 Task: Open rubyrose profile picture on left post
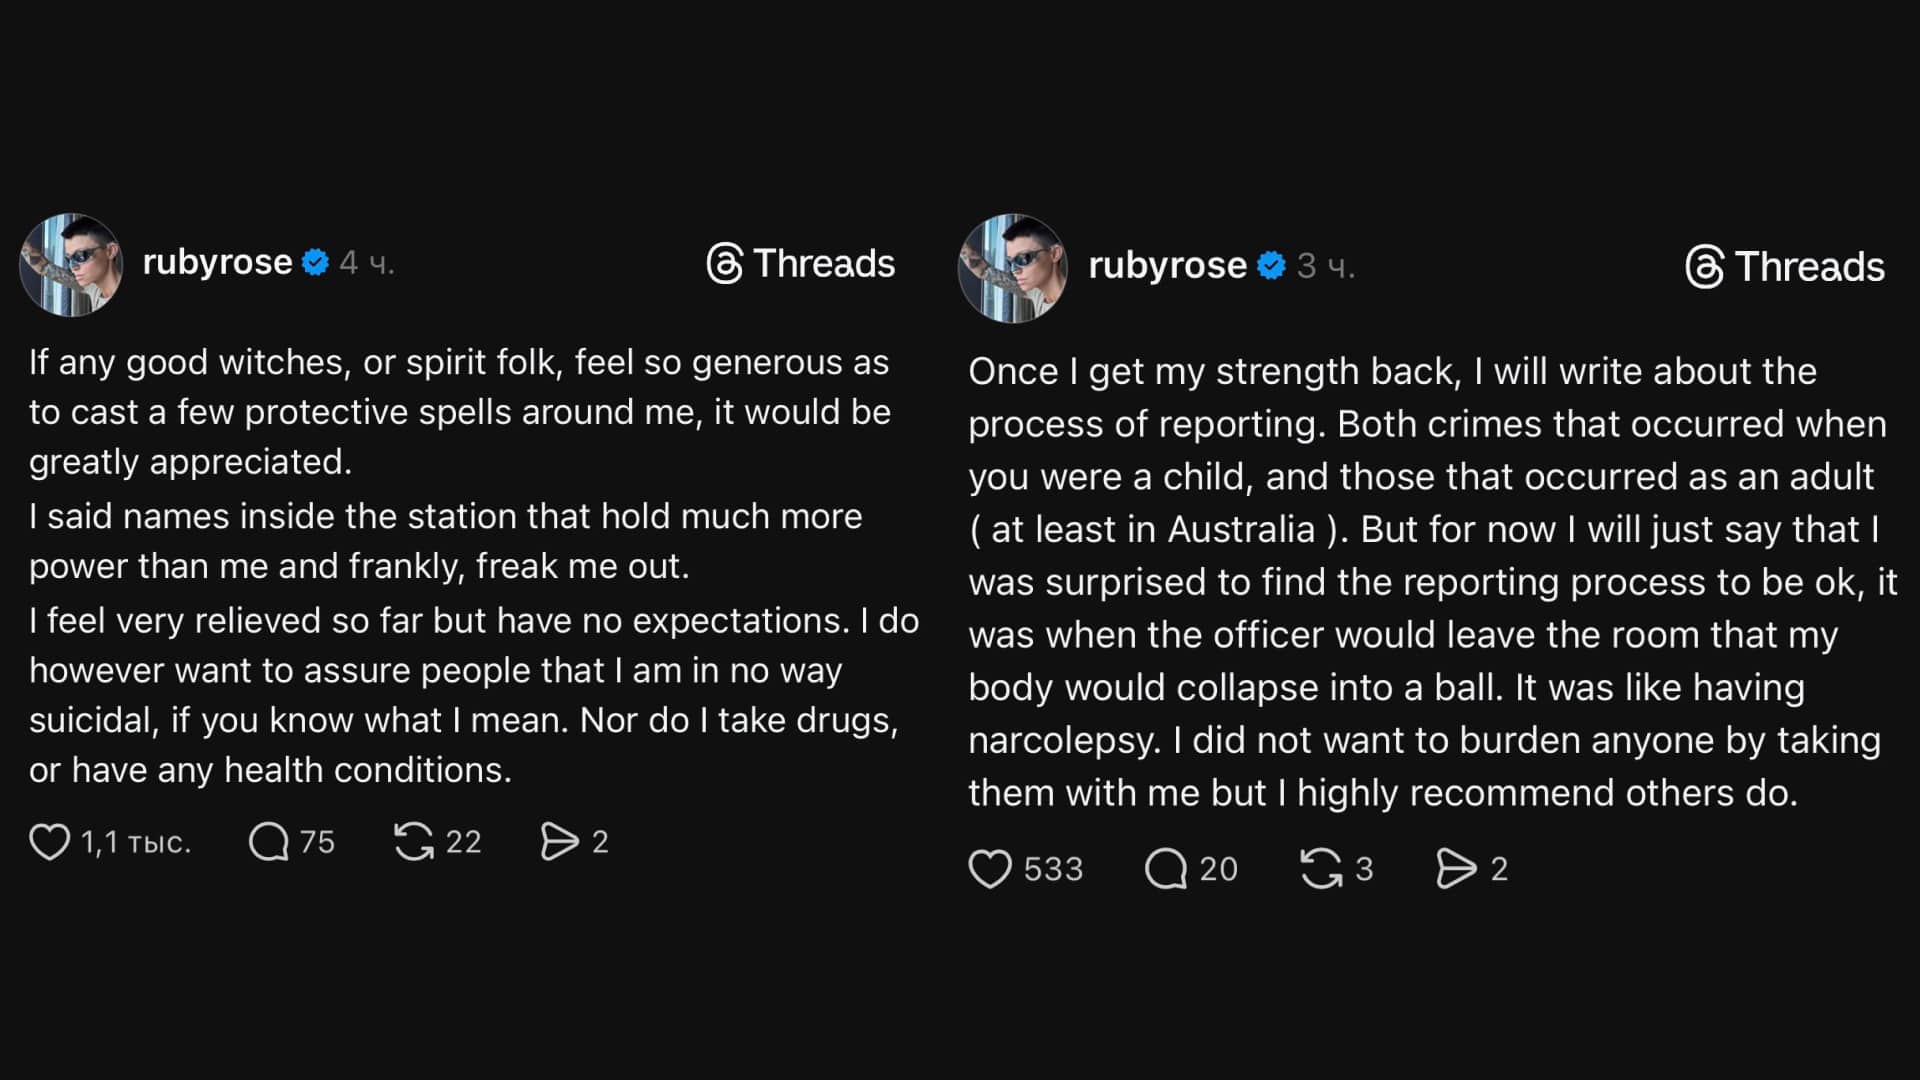pyautogui.click(x=71, y=265)
